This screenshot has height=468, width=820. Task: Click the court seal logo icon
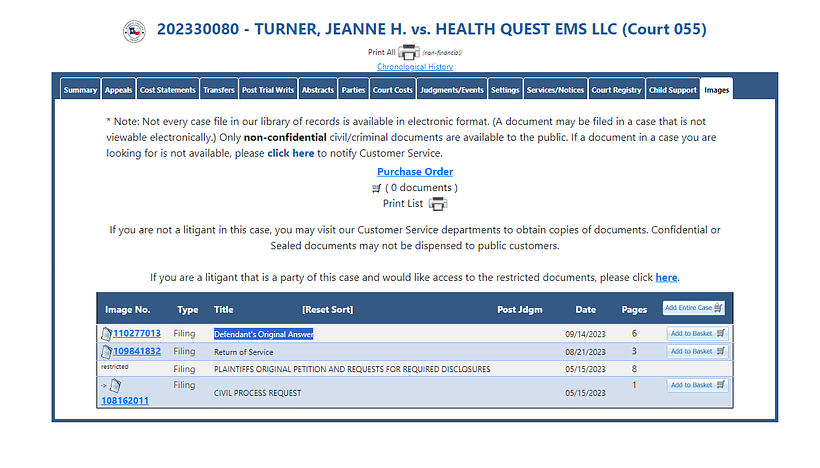click(134, 31)
